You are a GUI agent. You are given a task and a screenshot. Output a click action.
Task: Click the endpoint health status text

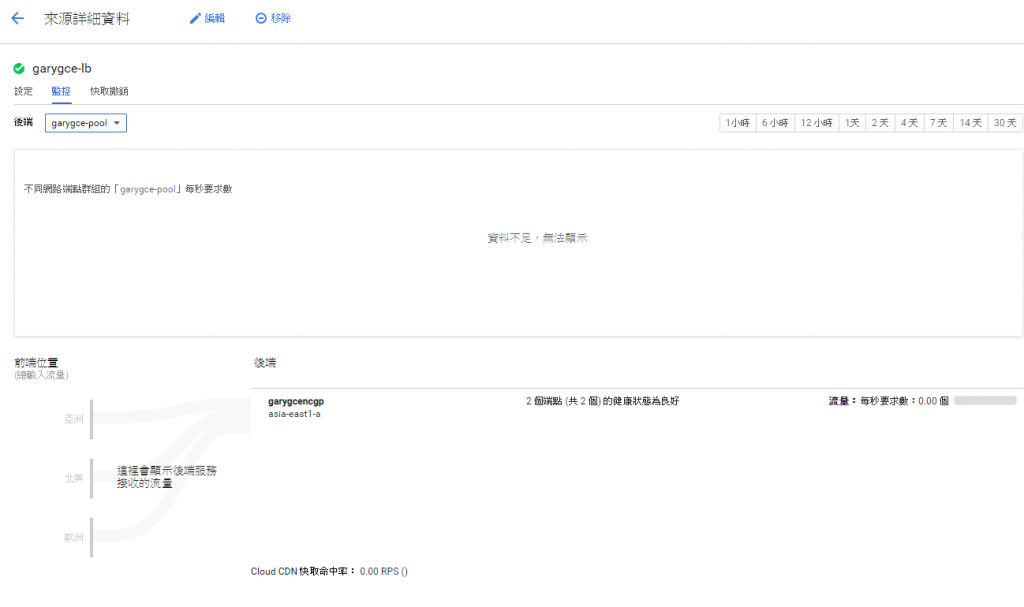[x=602, y=401]
